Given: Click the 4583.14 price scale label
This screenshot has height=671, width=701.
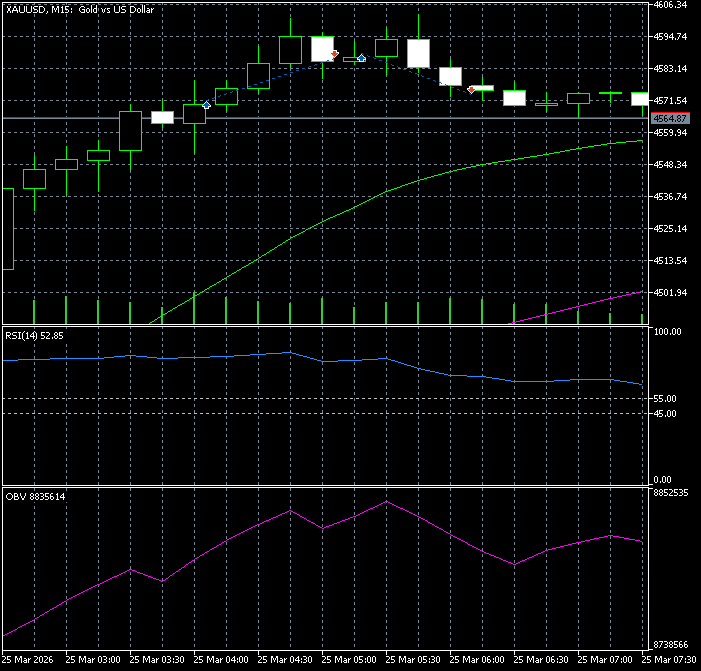Looking at the screenshot, I should pos(670,69).
